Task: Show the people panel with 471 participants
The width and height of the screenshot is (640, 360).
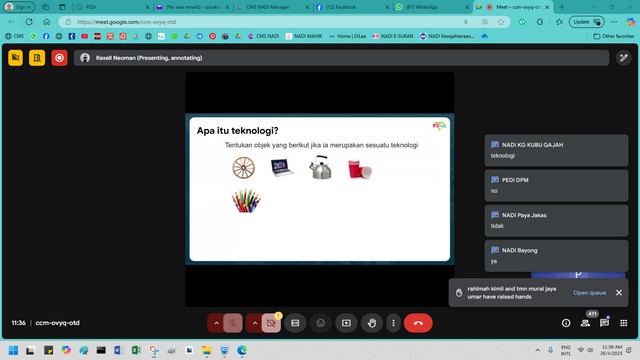Action: [585, 323]
